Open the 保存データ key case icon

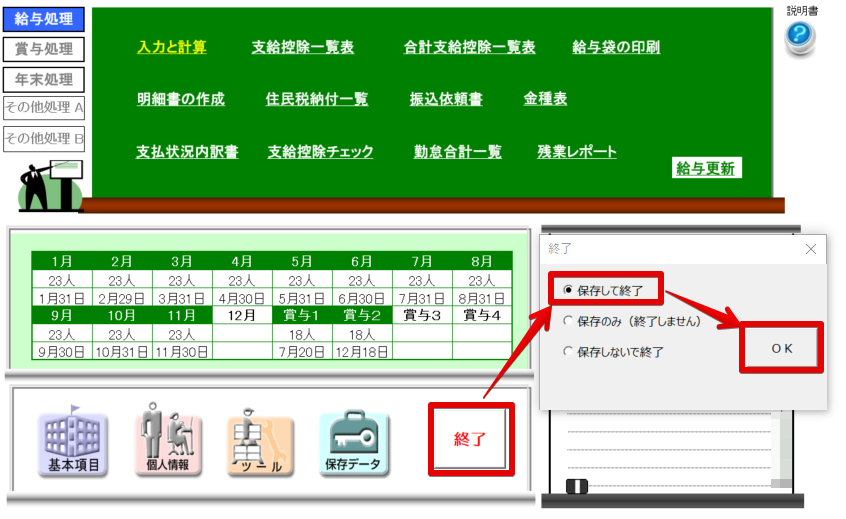tap(353, 443)
